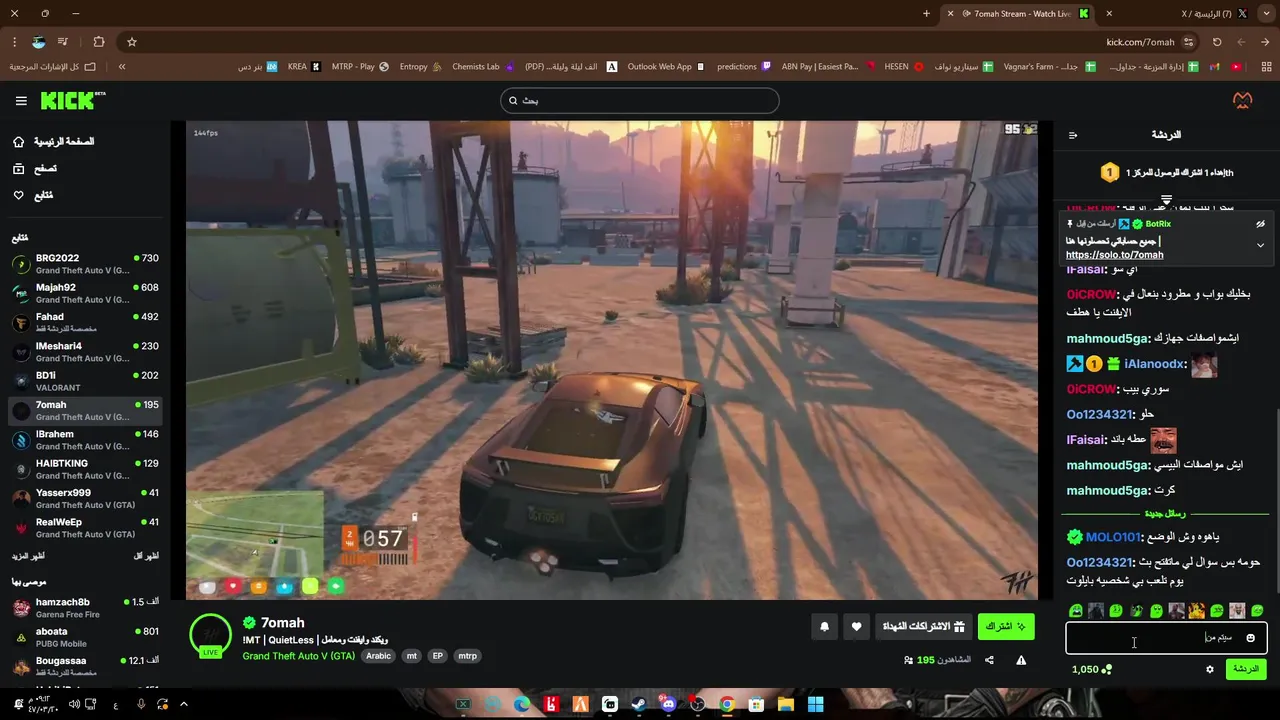1280x720 pixels.
Task: Open BD1i VALORANT channel in the sidebar
Action: [x=85, y=381]
